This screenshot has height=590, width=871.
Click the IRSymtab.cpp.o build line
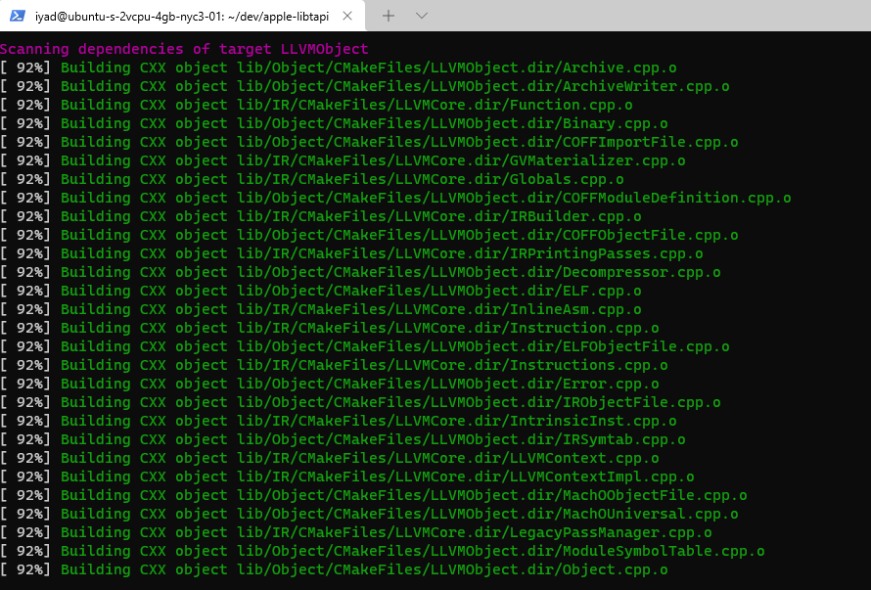click(x=343, y=440)
